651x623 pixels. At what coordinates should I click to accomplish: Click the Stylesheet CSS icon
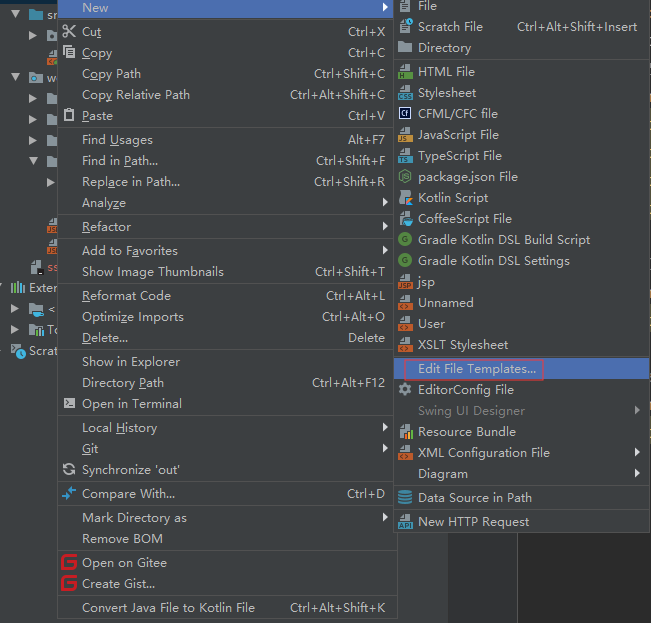[405, 92]
